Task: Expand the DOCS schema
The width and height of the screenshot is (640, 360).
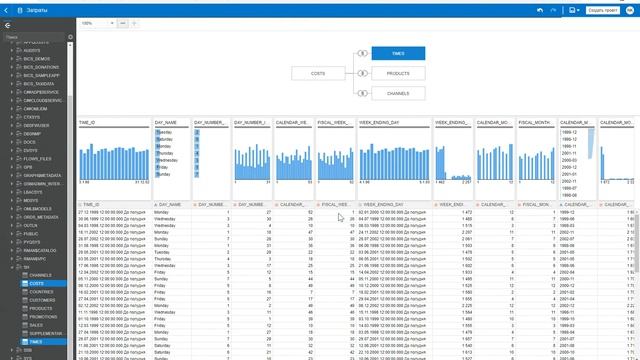Action: [x=11, y=142]
